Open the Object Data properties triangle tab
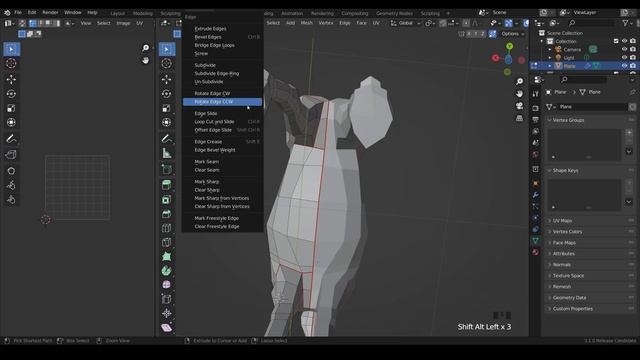 coord(536,241)
